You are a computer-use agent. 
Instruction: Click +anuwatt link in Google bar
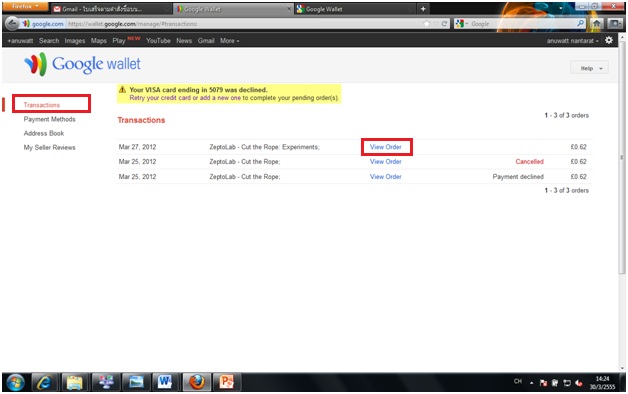click(20, 40)
